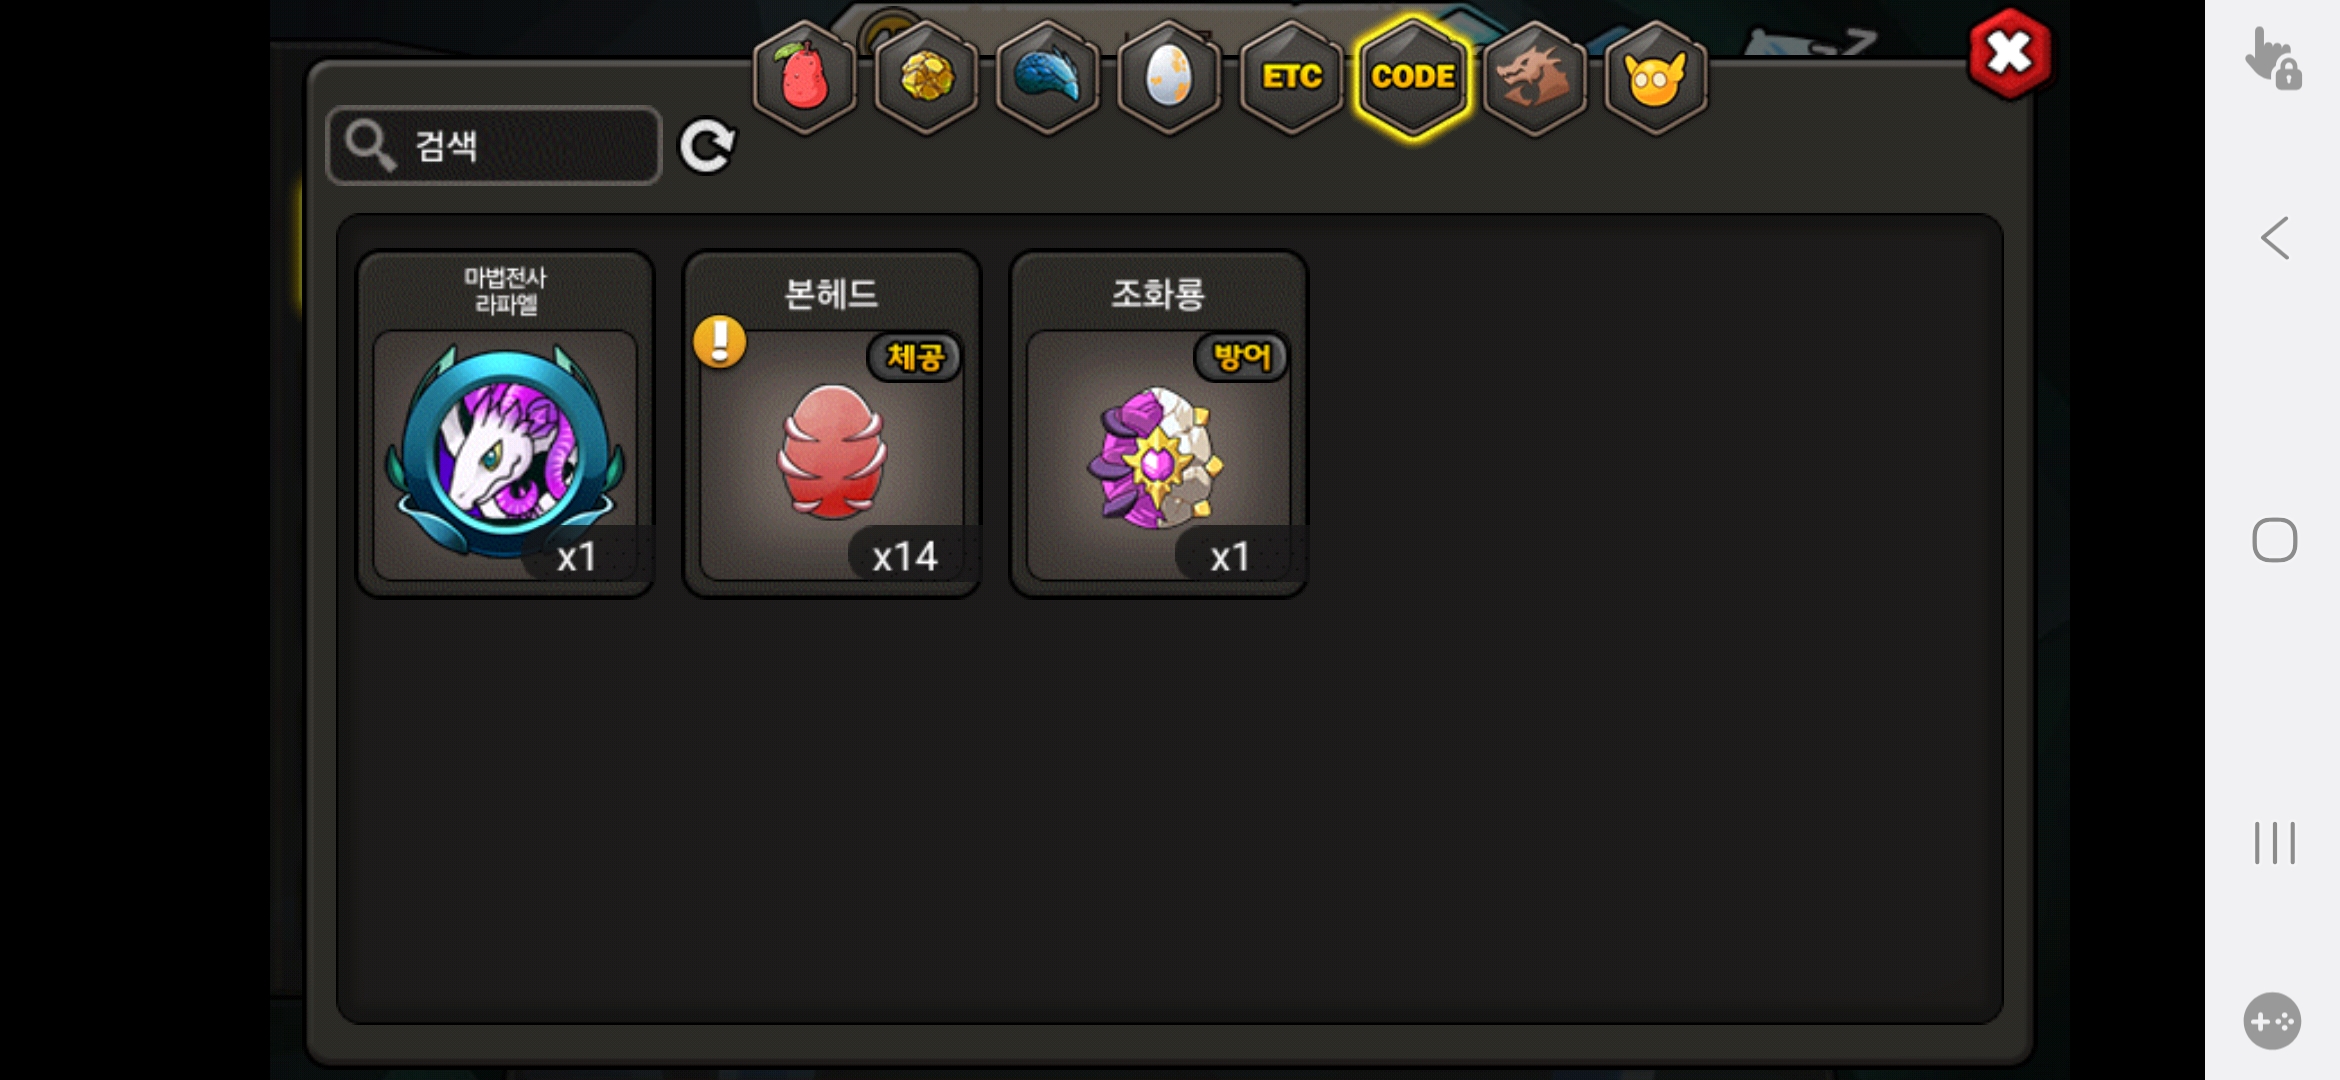Select the red 본헤드 egg item
2340x1080 pixels.
[832, 424]
